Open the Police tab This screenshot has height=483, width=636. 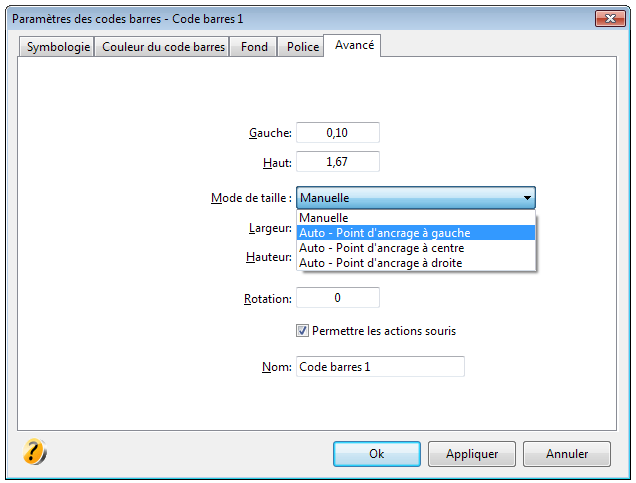pos(302,47)
